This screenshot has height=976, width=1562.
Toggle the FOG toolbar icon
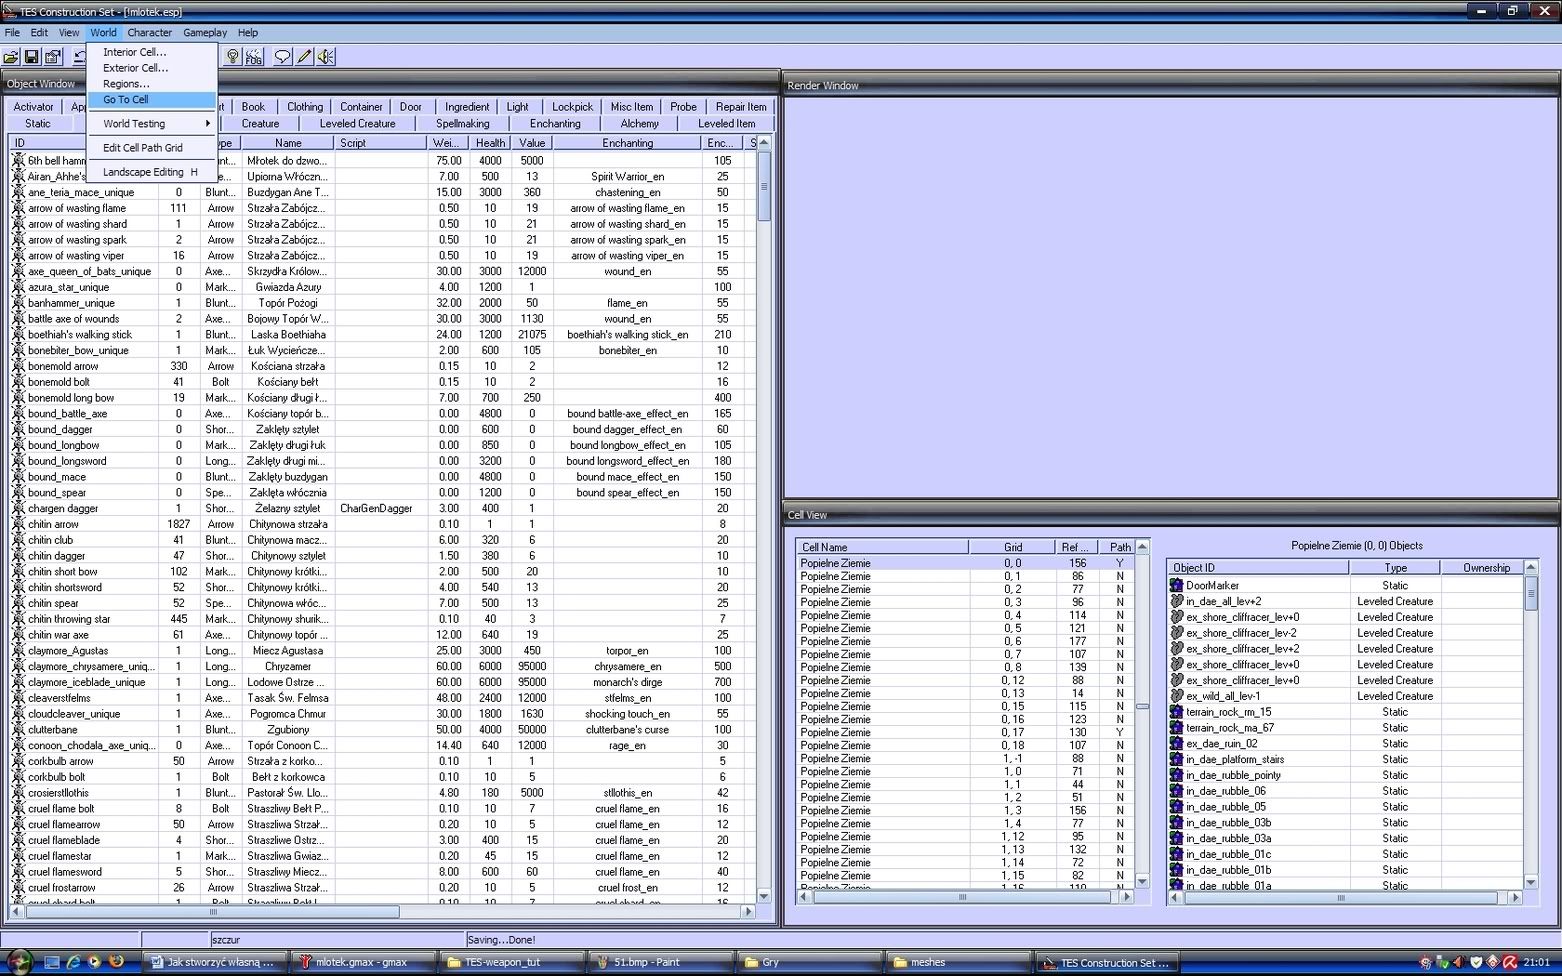point(254,57)
